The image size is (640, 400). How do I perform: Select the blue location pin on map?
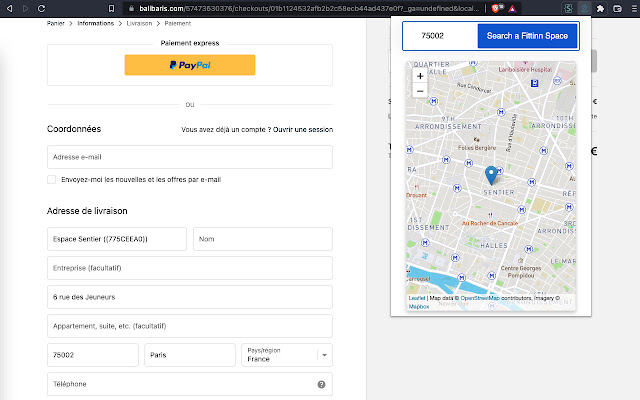tap(491, 175)
